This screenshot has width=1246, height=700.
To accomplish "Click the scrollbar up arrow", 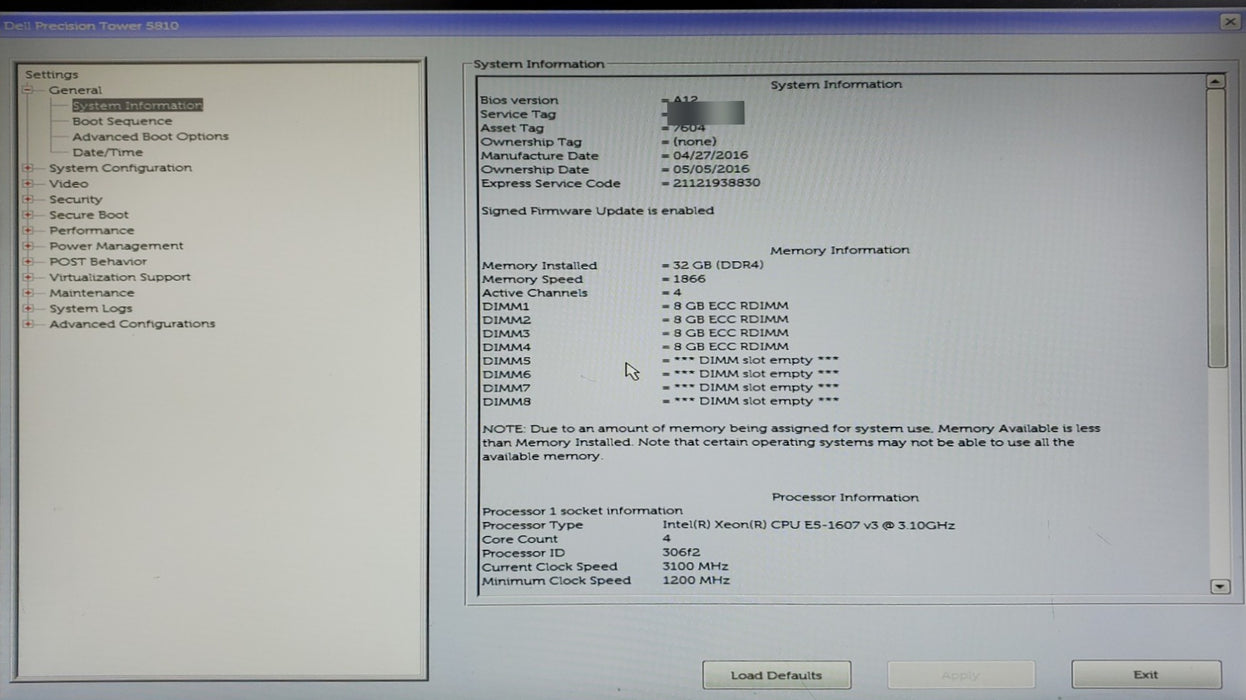I will pos(1216,82).
